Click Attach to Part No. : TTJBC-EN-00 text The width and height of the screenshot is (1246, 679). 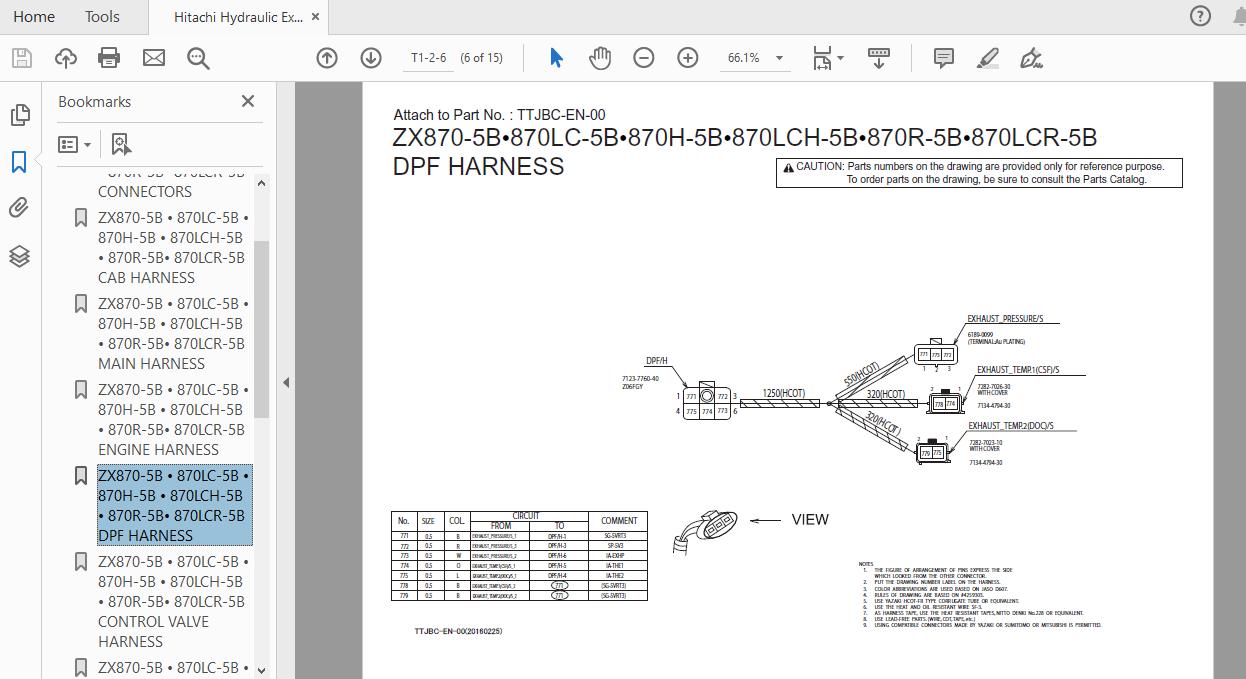[x=499, y=115]
